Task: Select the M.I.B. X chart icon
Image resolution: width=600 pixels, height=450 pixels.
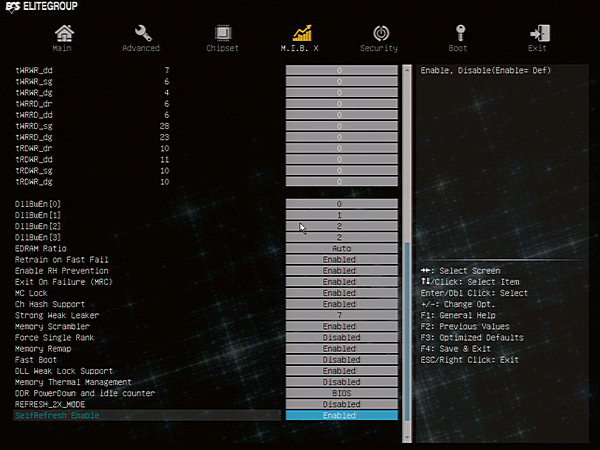Action: (x=302, y=33)
